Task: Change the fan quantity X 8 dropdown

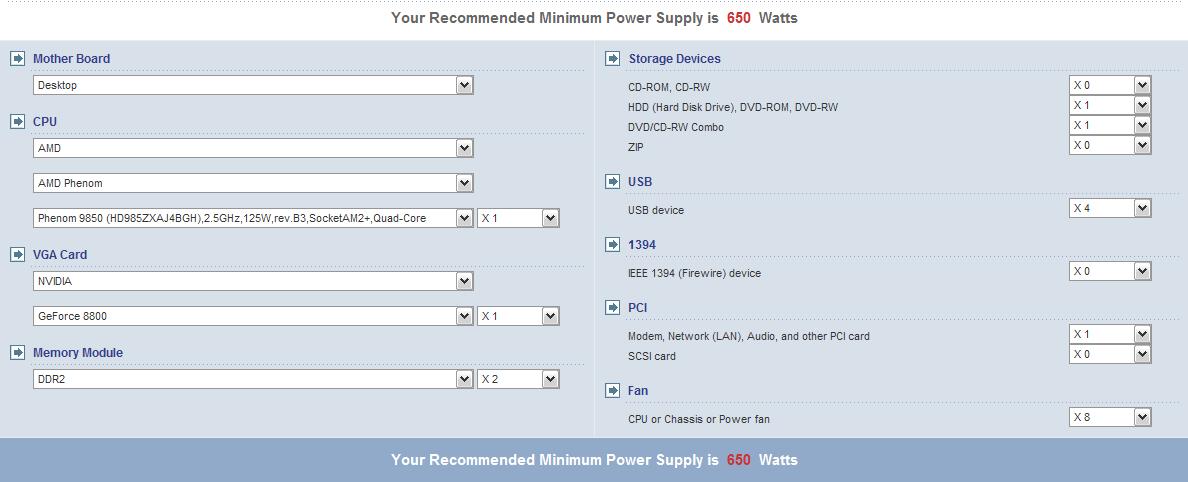Action: pos(1142,417)
